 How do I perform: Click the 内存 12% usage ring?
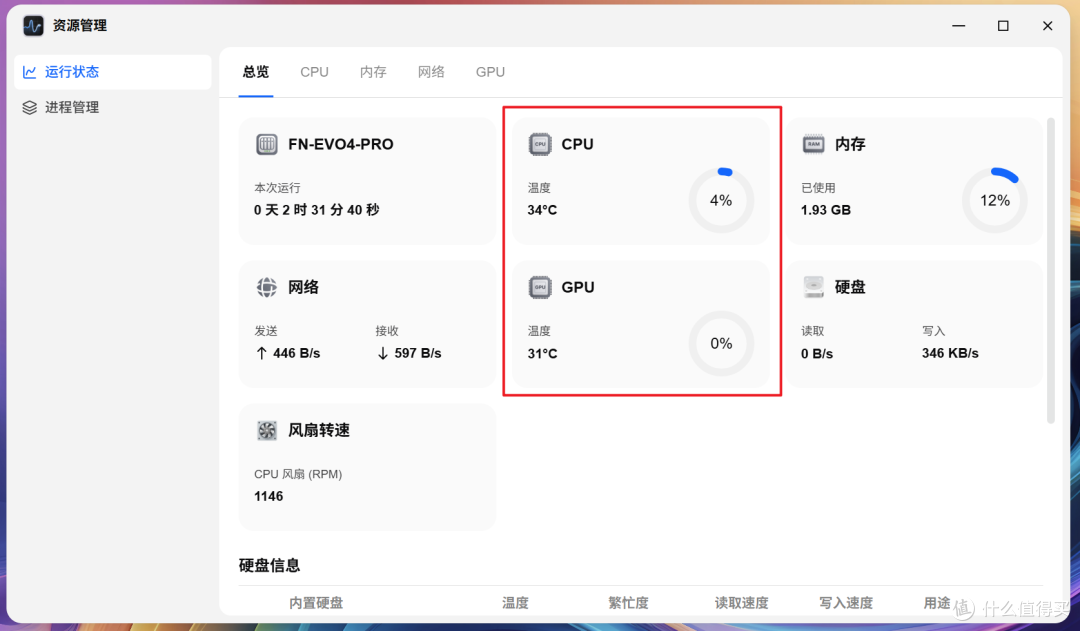click(x=995, y=200)
